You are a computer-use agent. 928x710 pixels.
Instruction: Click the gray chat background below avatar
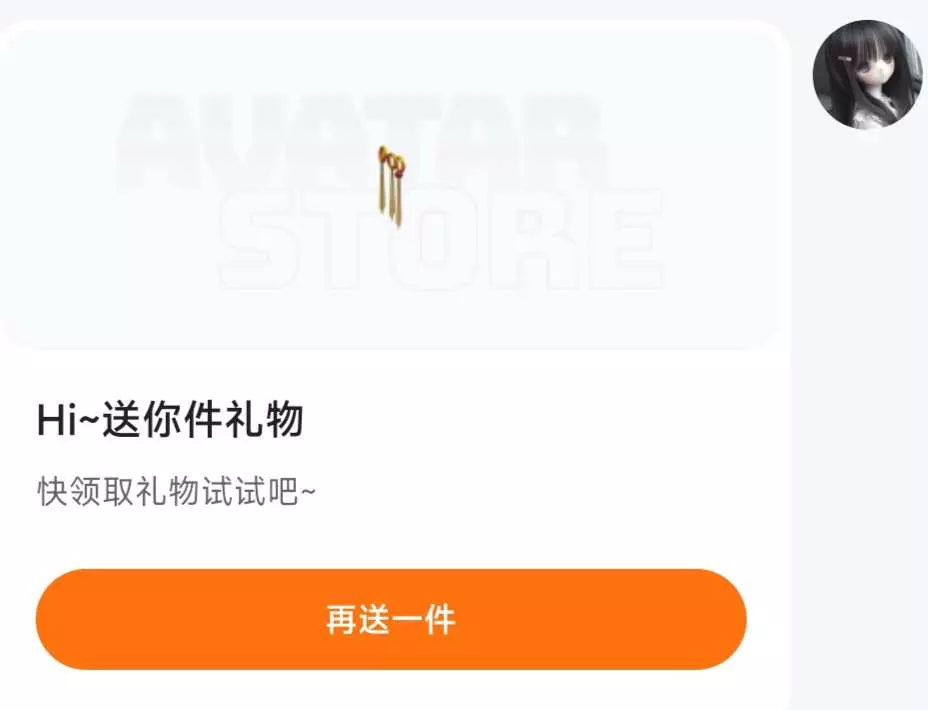(x=859, y=414)
